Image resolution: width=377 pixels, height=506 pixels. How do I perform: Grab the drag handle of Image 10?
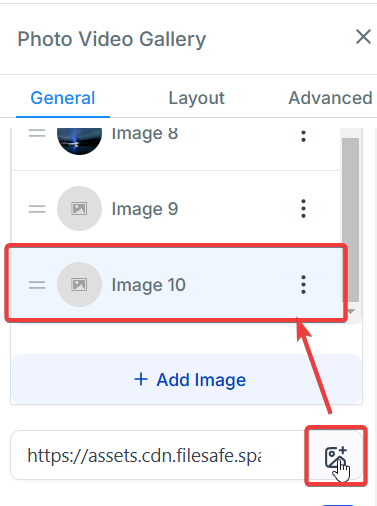37,285
